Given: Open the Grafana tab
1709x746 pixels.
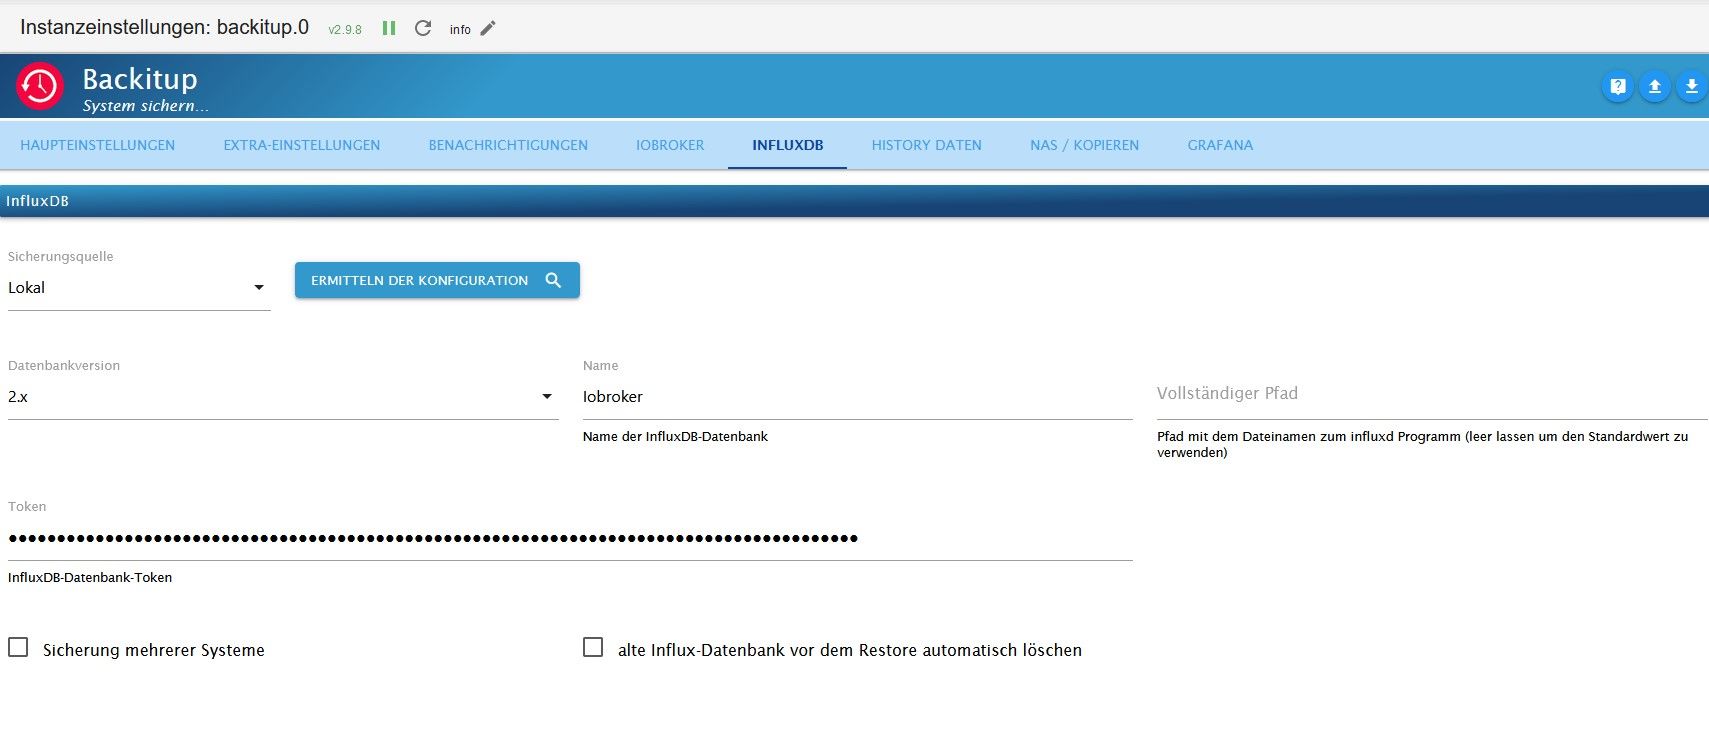Looking at the screenshot, I should click(x=1220, y=145).
